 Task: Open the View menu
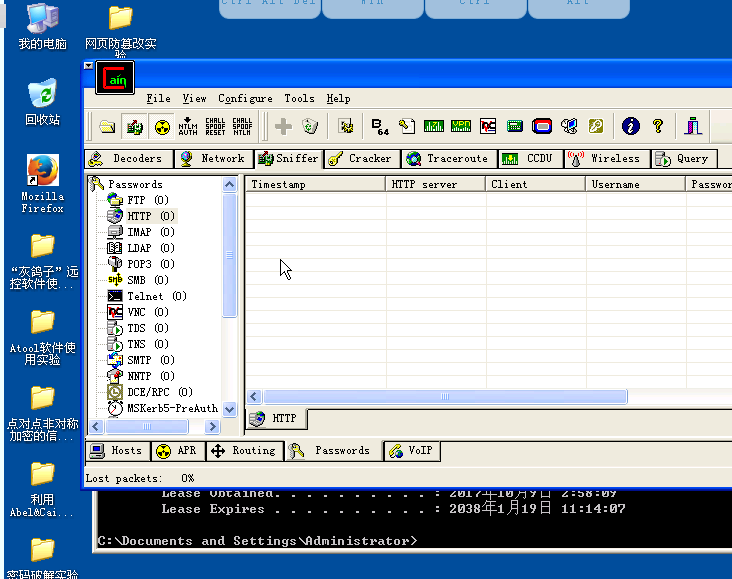pyautogui.click(x=194, y=99)
